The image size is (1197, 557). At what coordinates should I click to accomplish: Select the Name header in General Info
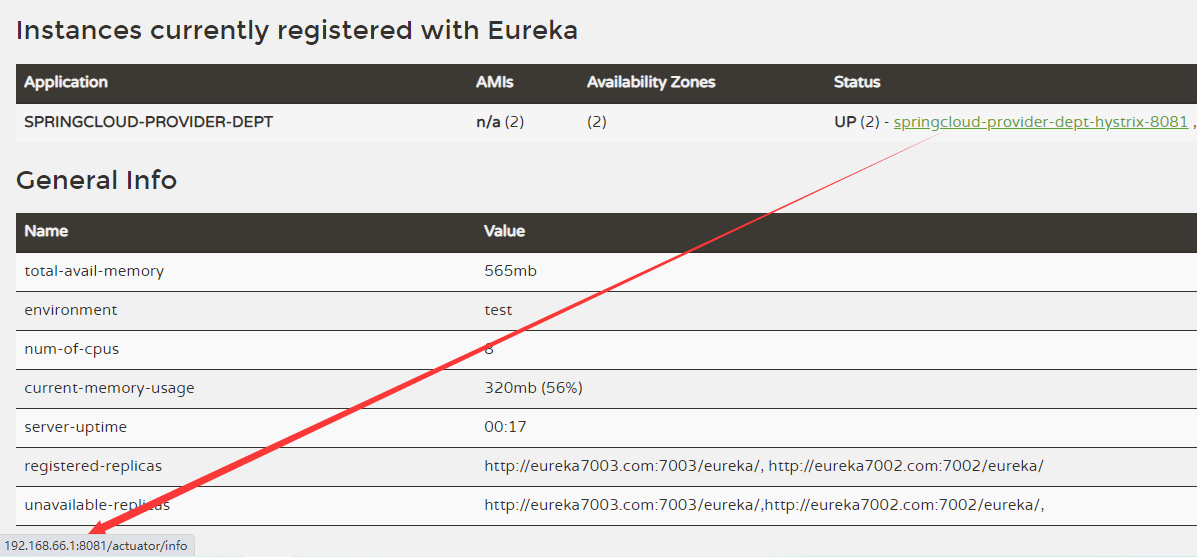coord(46,231)
